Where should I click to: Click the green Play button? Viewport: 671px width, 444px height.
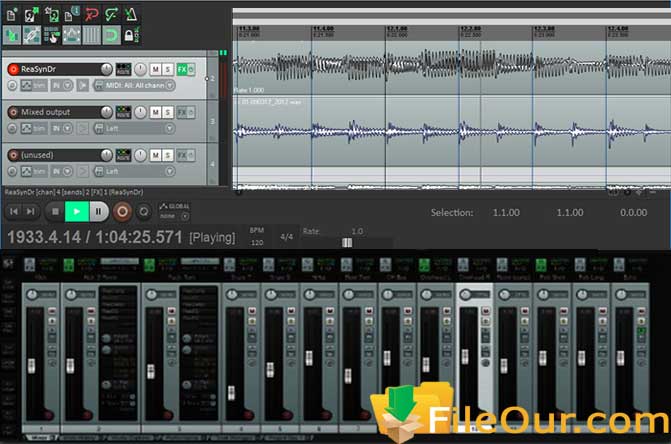77,211
